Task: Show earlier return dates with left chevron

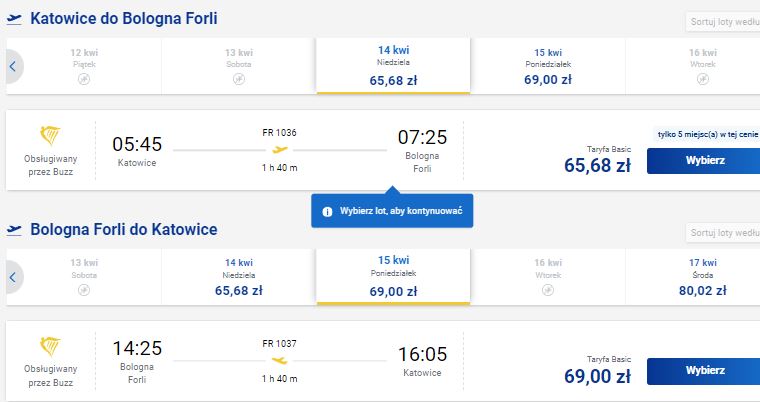Action: [13, 277]
